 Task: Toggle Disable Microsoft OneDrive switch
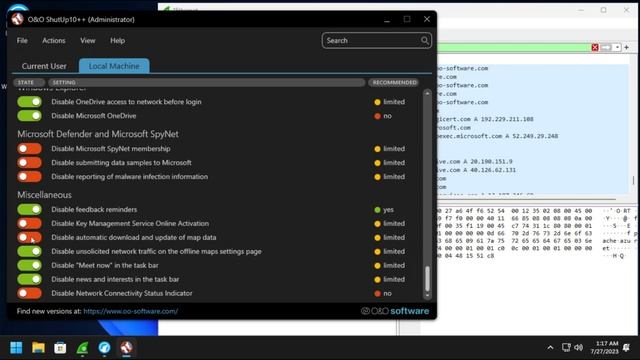(29, 116)
